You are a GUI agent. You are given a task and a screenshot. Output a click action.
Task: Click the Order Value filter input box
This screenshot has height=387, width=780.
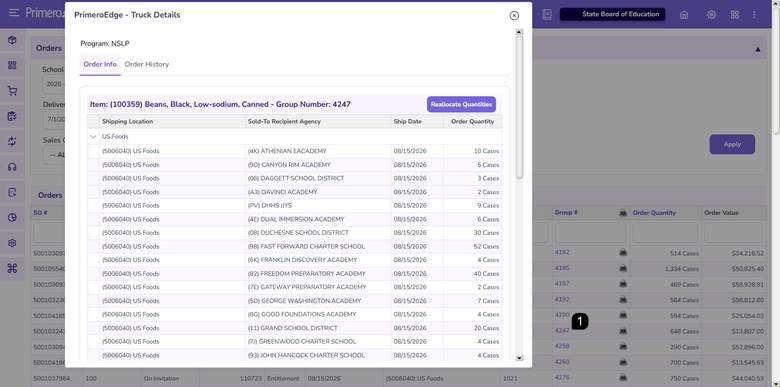click(733, 233)
